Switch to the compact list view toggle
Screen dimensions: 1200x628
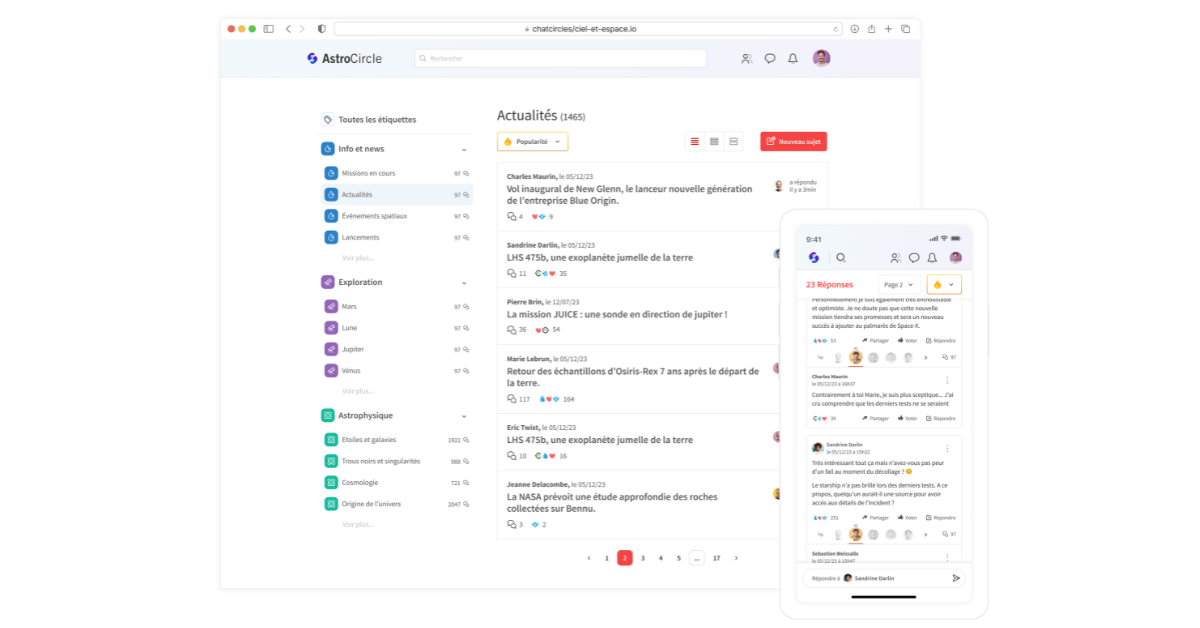click(x=714, y=142)
